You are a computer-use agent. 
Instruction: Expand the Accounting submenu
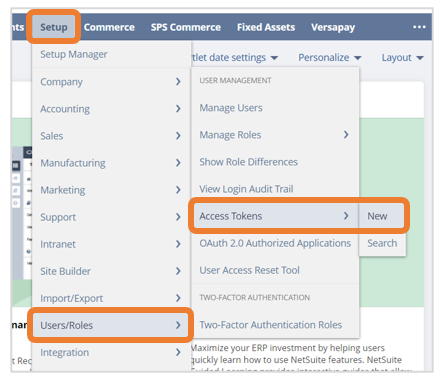pos(111,109)
